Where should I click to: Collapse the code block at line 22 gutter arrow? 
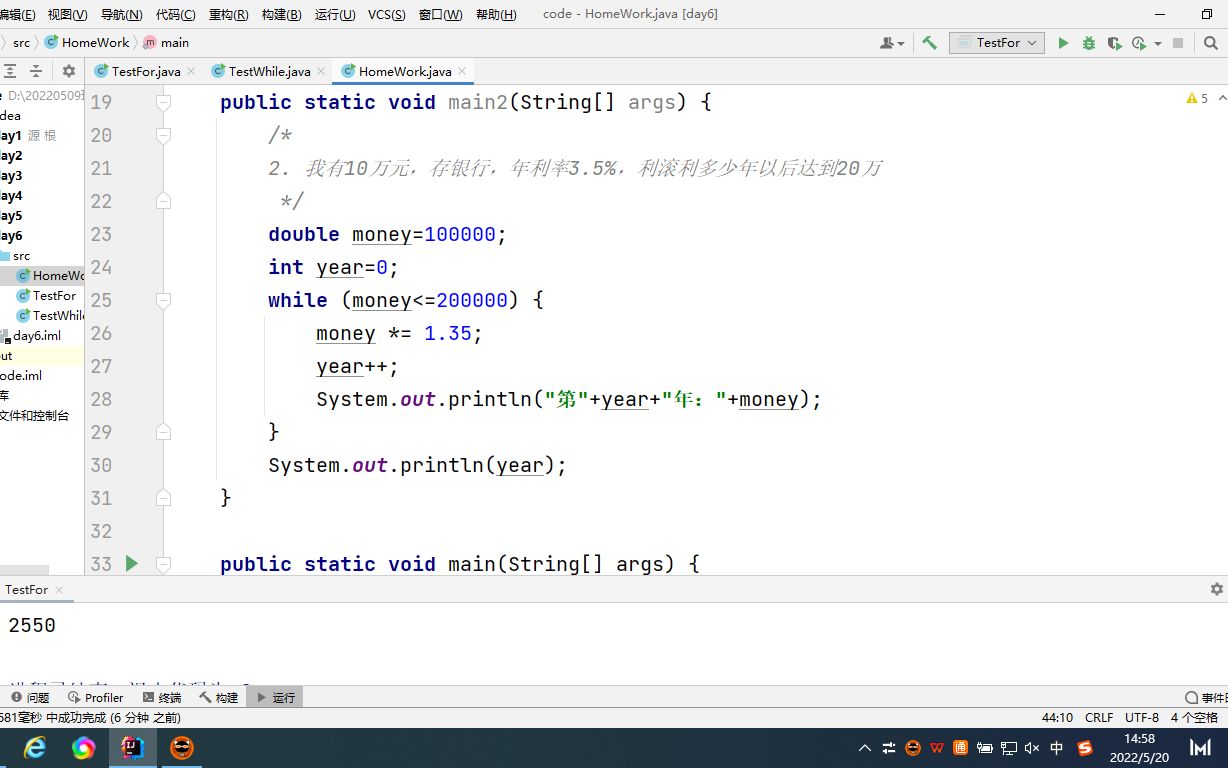[x=165, y=200]
